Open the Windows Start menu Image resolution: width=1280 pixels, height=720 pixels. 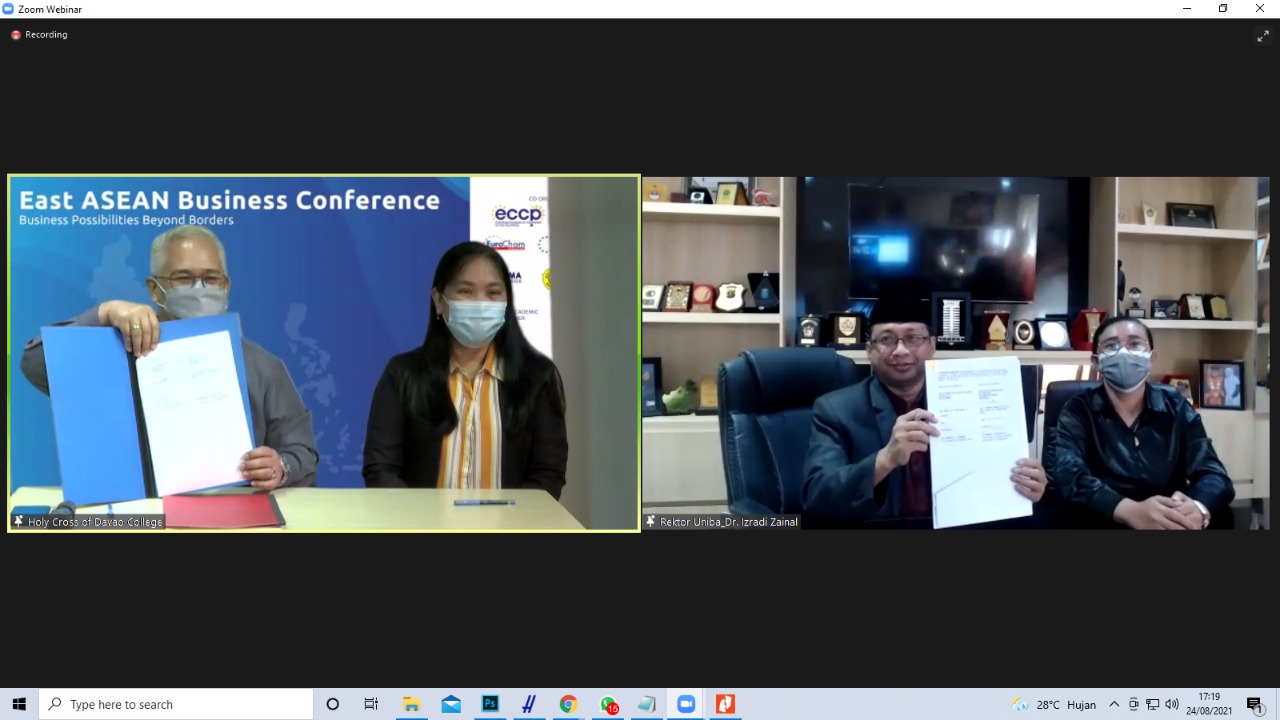pos(19,704)
